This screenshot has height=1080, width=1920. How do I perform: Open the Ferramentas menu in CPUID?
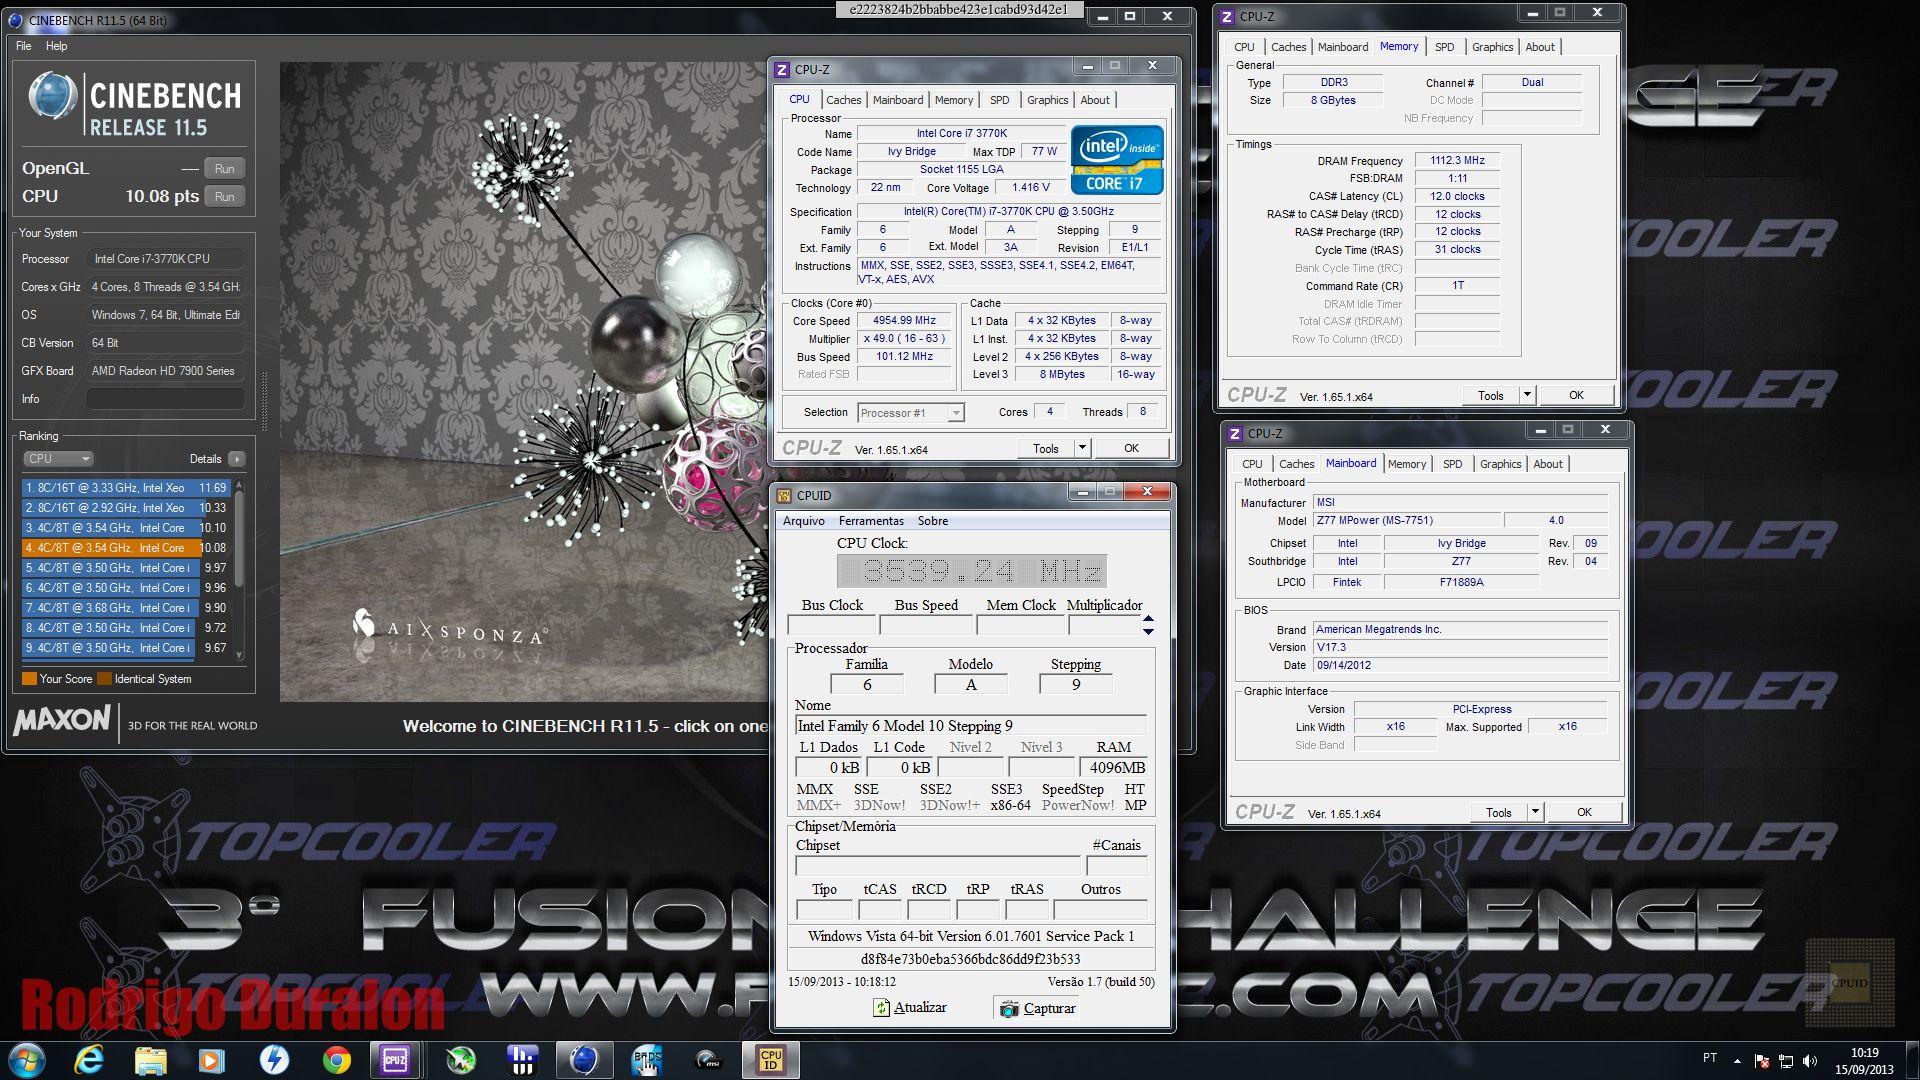tap(871, 521)
